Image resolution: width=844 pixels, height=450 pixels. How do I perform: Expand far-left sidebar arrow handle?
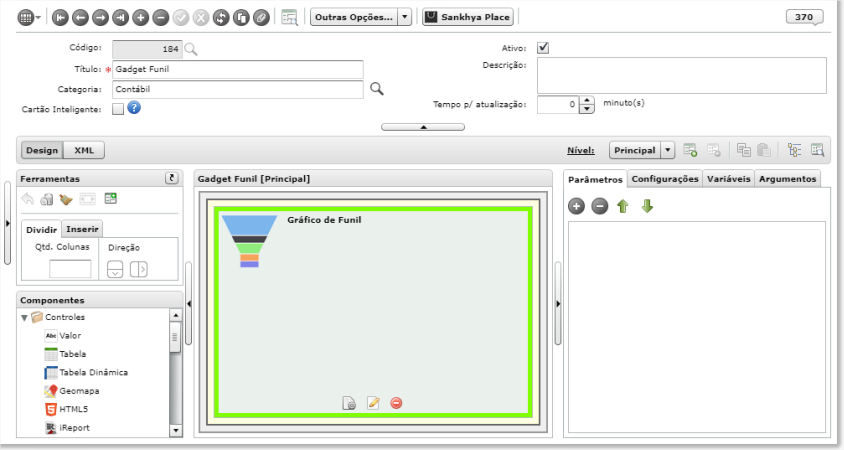click(8, 223)
